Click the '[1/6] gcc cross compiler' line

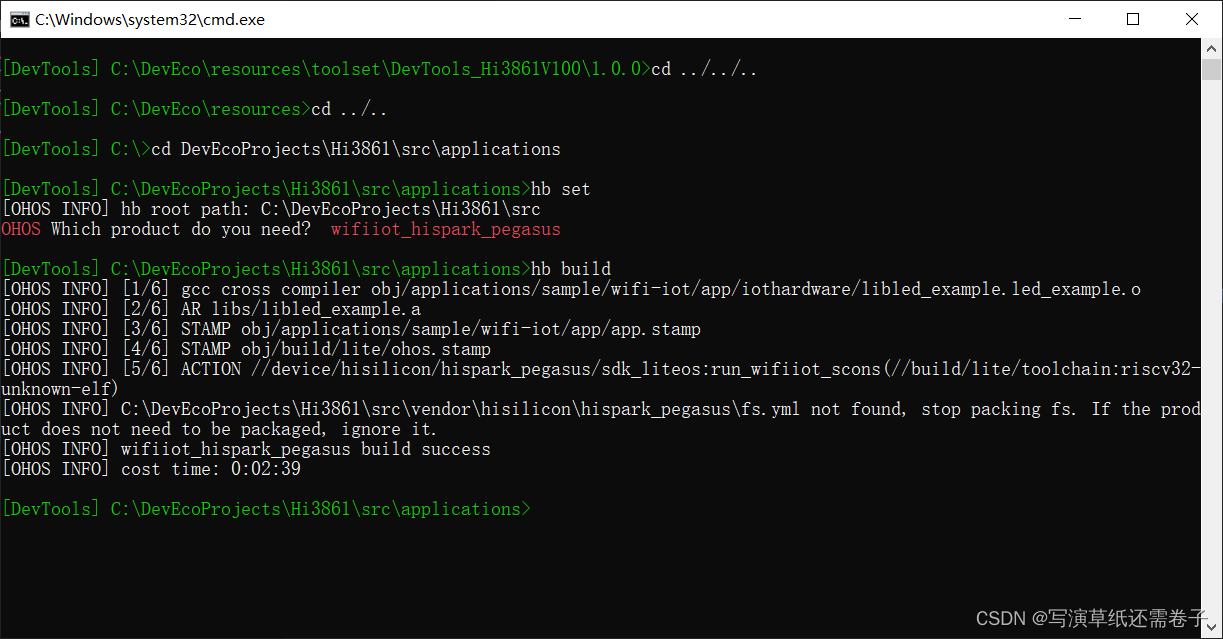(571, 289)
